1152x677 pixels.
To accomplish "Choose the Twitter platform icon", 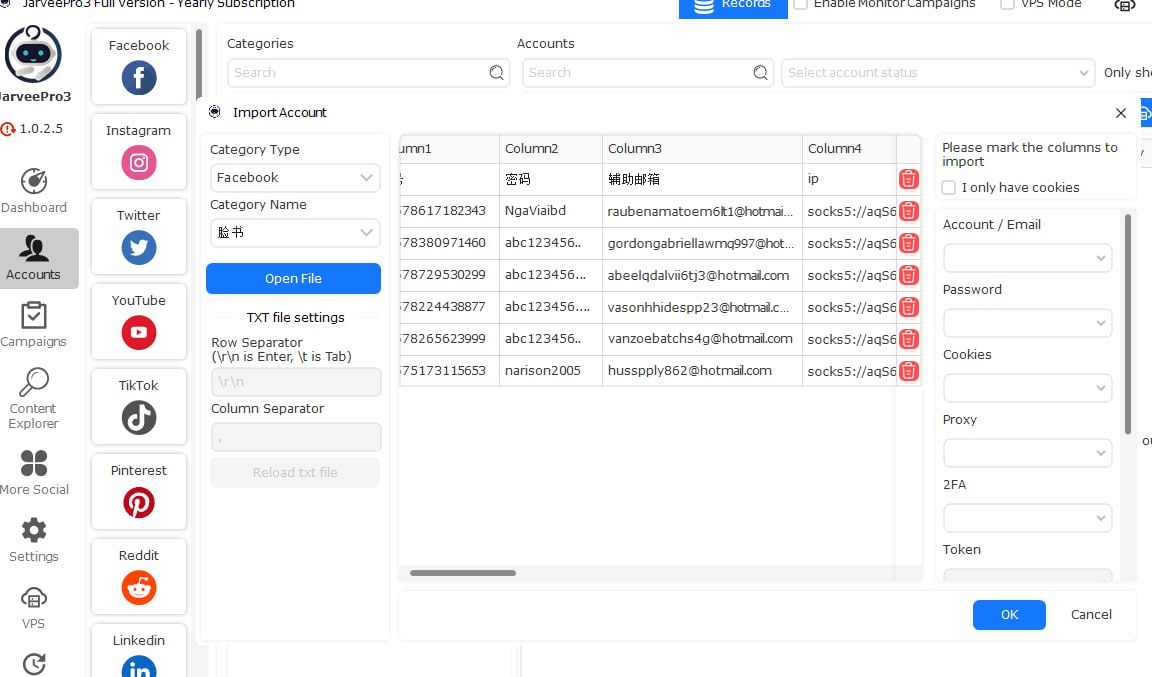I will tap(139, 247).
